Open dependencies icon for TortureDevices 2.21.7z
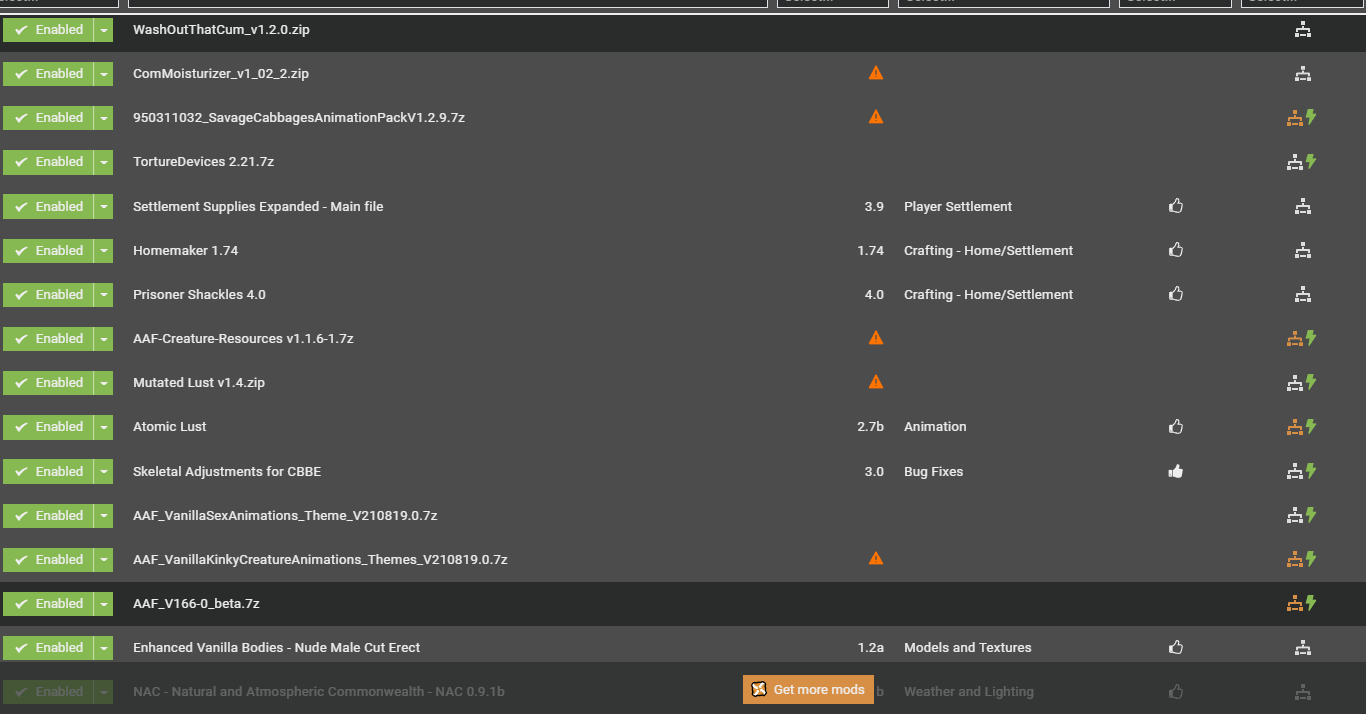This screenshot has height=714, width=1366. [x=1294, y=162]
